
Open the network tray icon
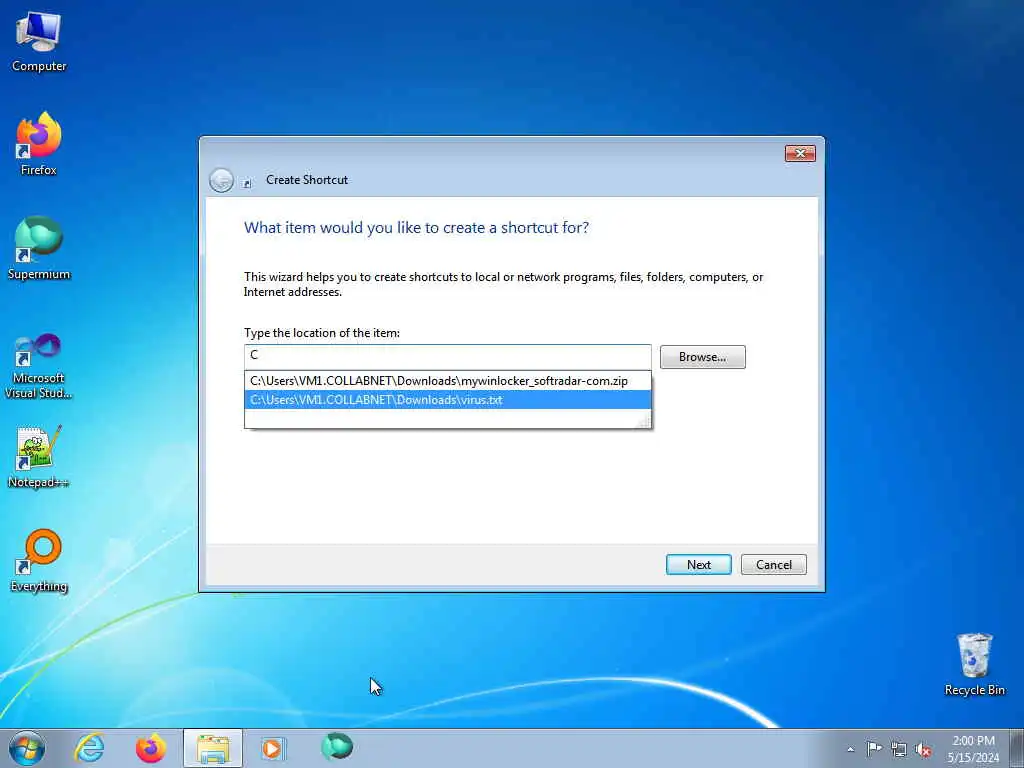(x=899, y=749)
